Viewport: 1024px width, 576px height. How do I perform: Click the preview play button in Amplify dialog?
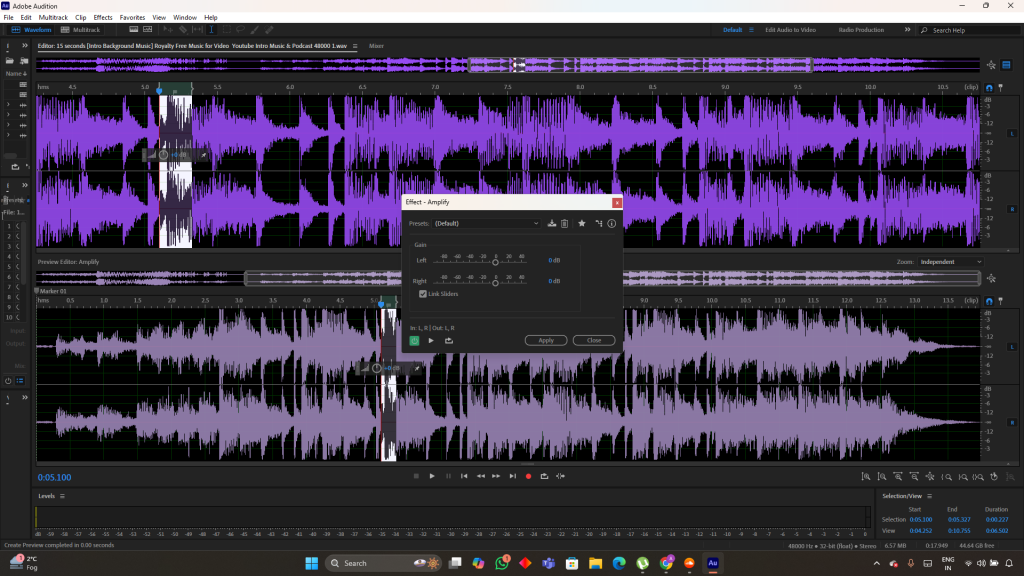[x=431, y=340]
